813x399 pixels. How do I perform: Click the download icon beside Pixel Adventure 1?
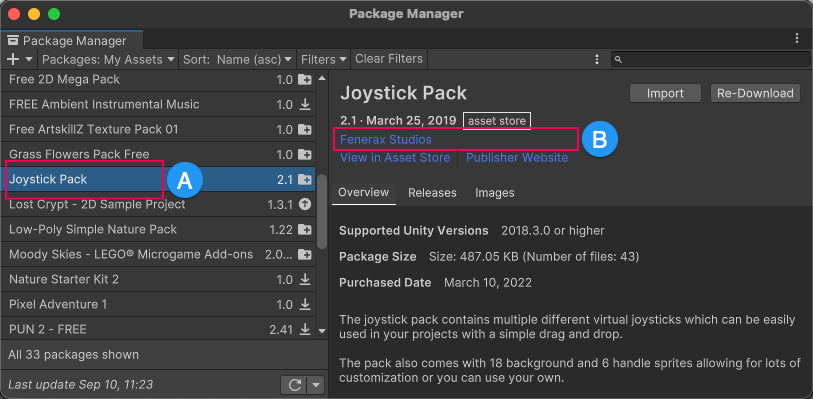point(305,304)
